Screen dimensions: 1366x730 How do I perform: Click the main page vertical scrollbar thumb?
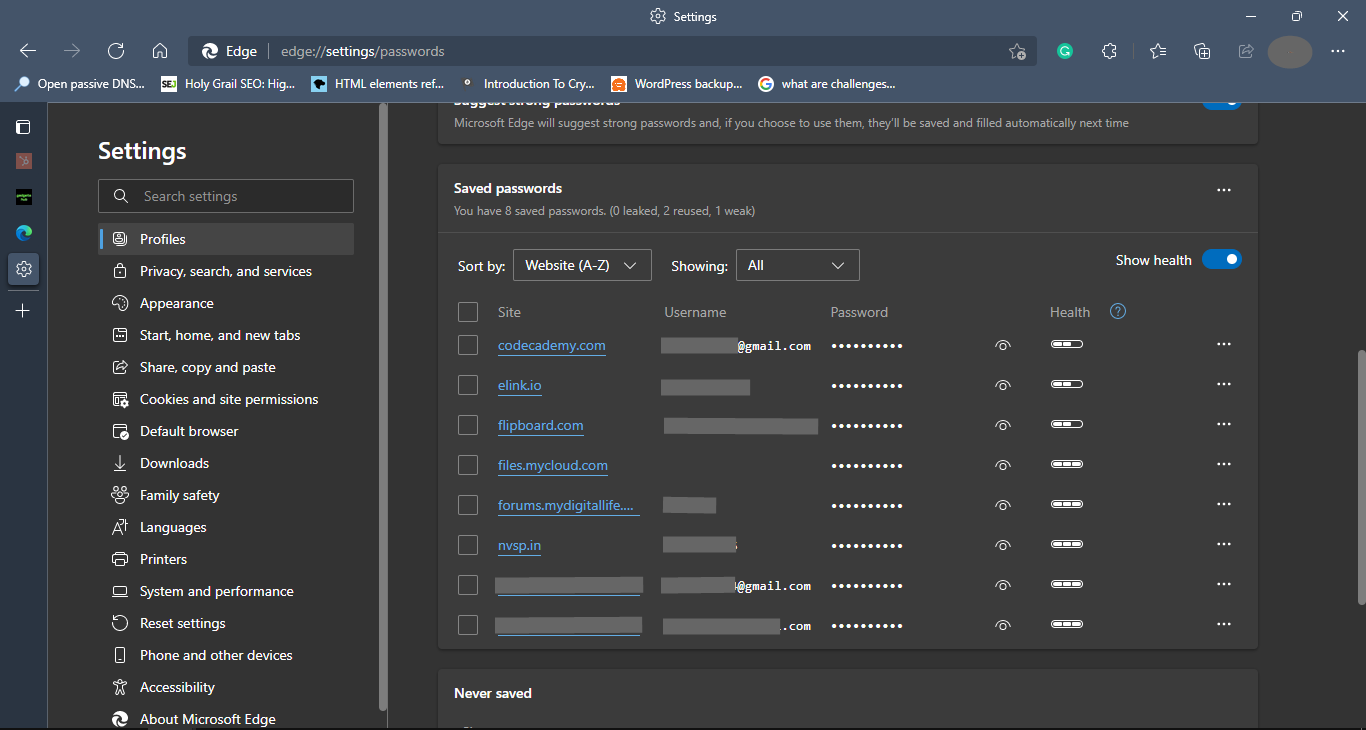[1361, 476]
